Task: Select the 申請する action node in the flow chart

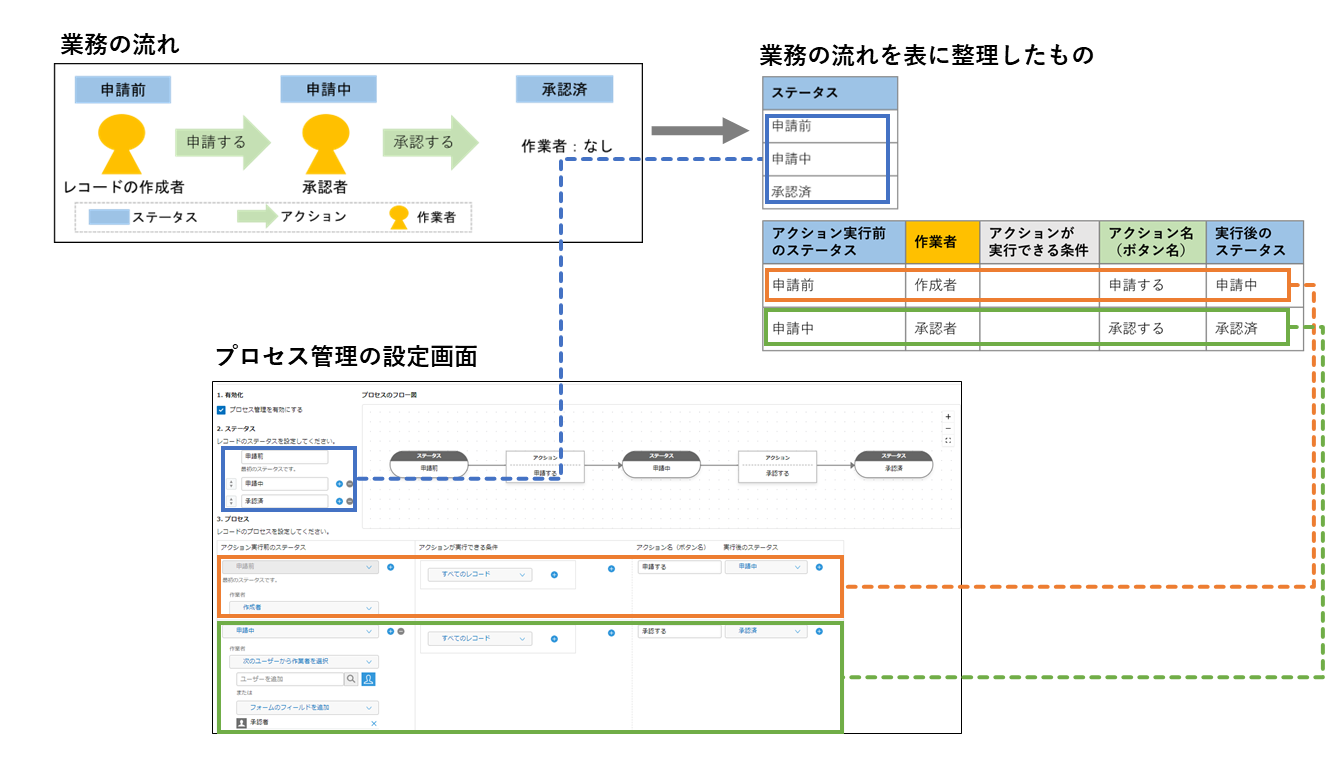Action: [545, 467]
